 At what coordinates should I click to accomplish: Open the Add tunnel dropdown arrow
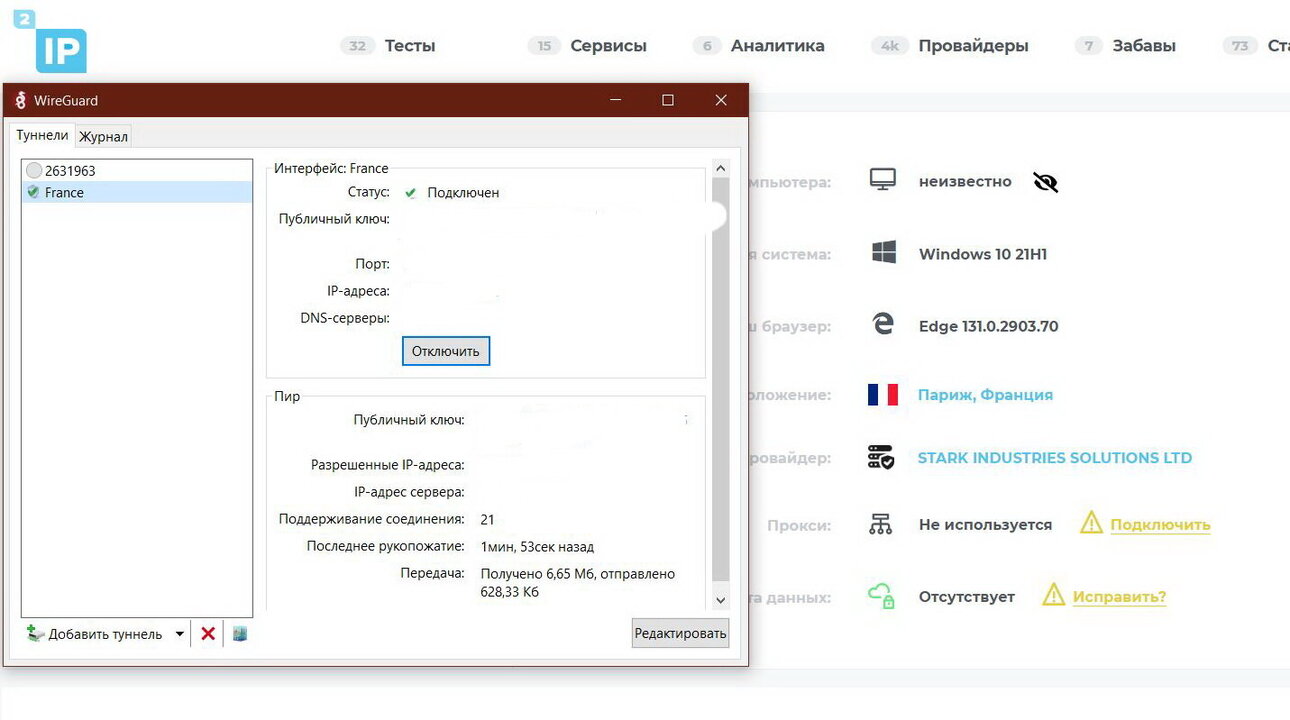(180, 634)
